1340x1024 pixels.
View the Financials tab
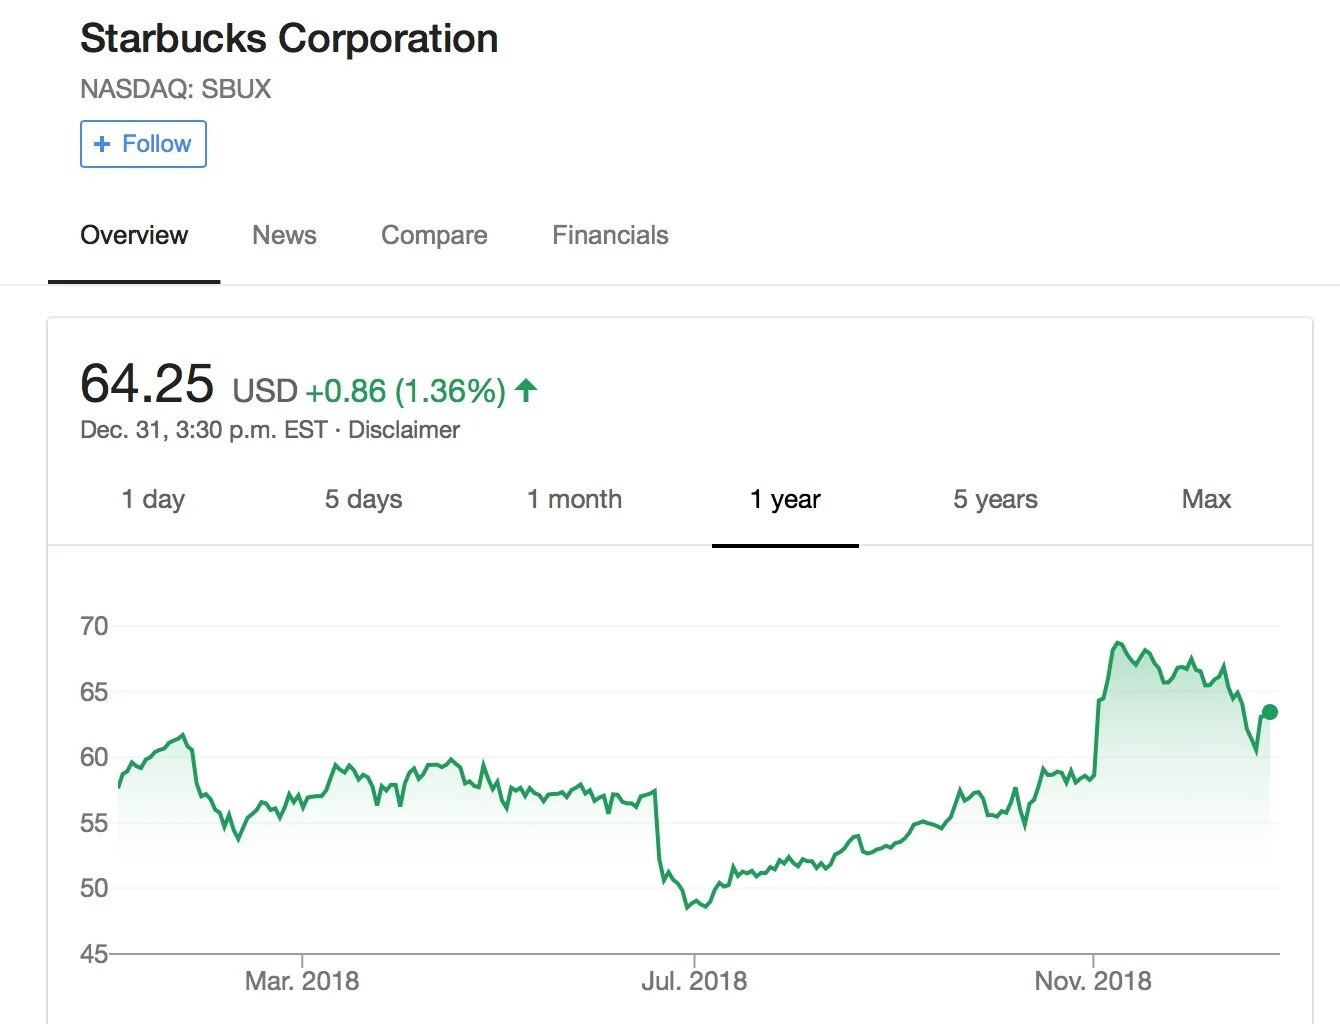[610, 236]
